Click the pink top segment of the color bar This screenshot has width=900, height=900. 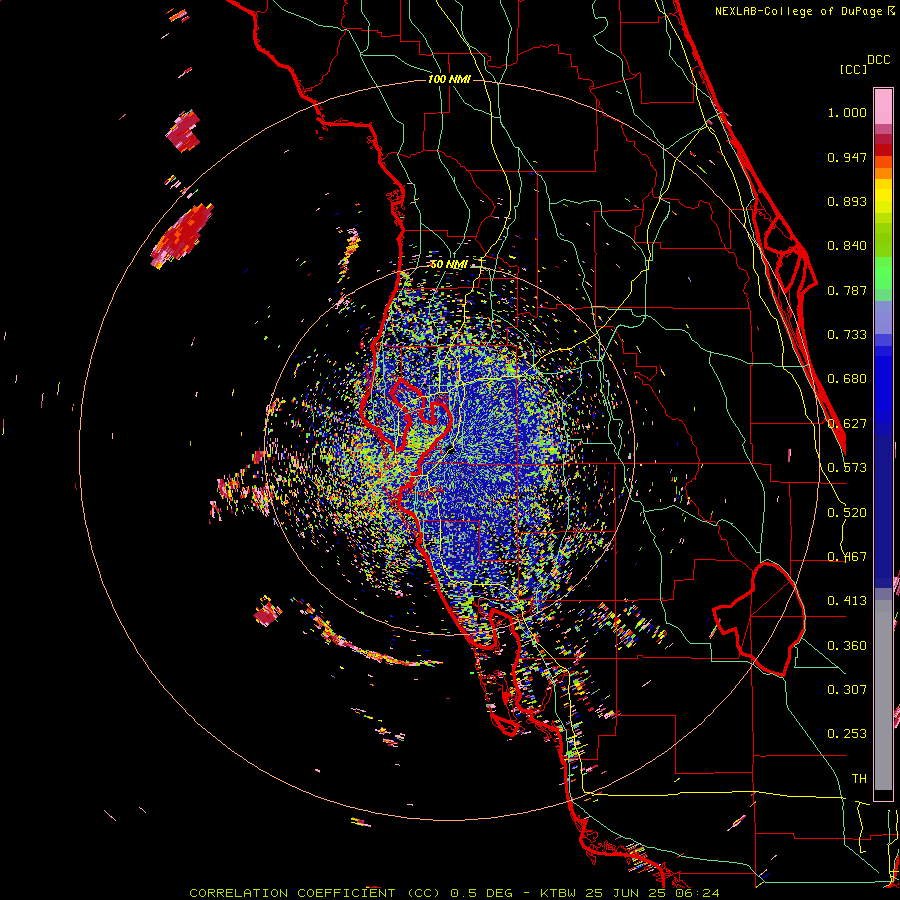point(883,106)
